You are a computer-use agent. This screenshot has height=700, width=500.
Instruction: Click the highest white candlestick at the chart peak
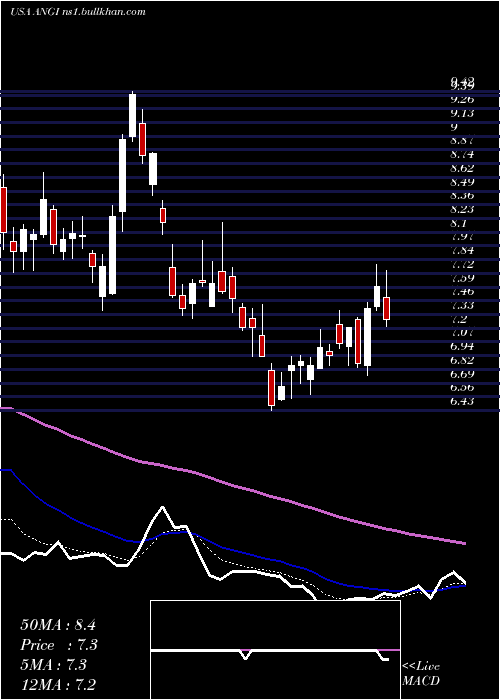[x=133, y=116]
